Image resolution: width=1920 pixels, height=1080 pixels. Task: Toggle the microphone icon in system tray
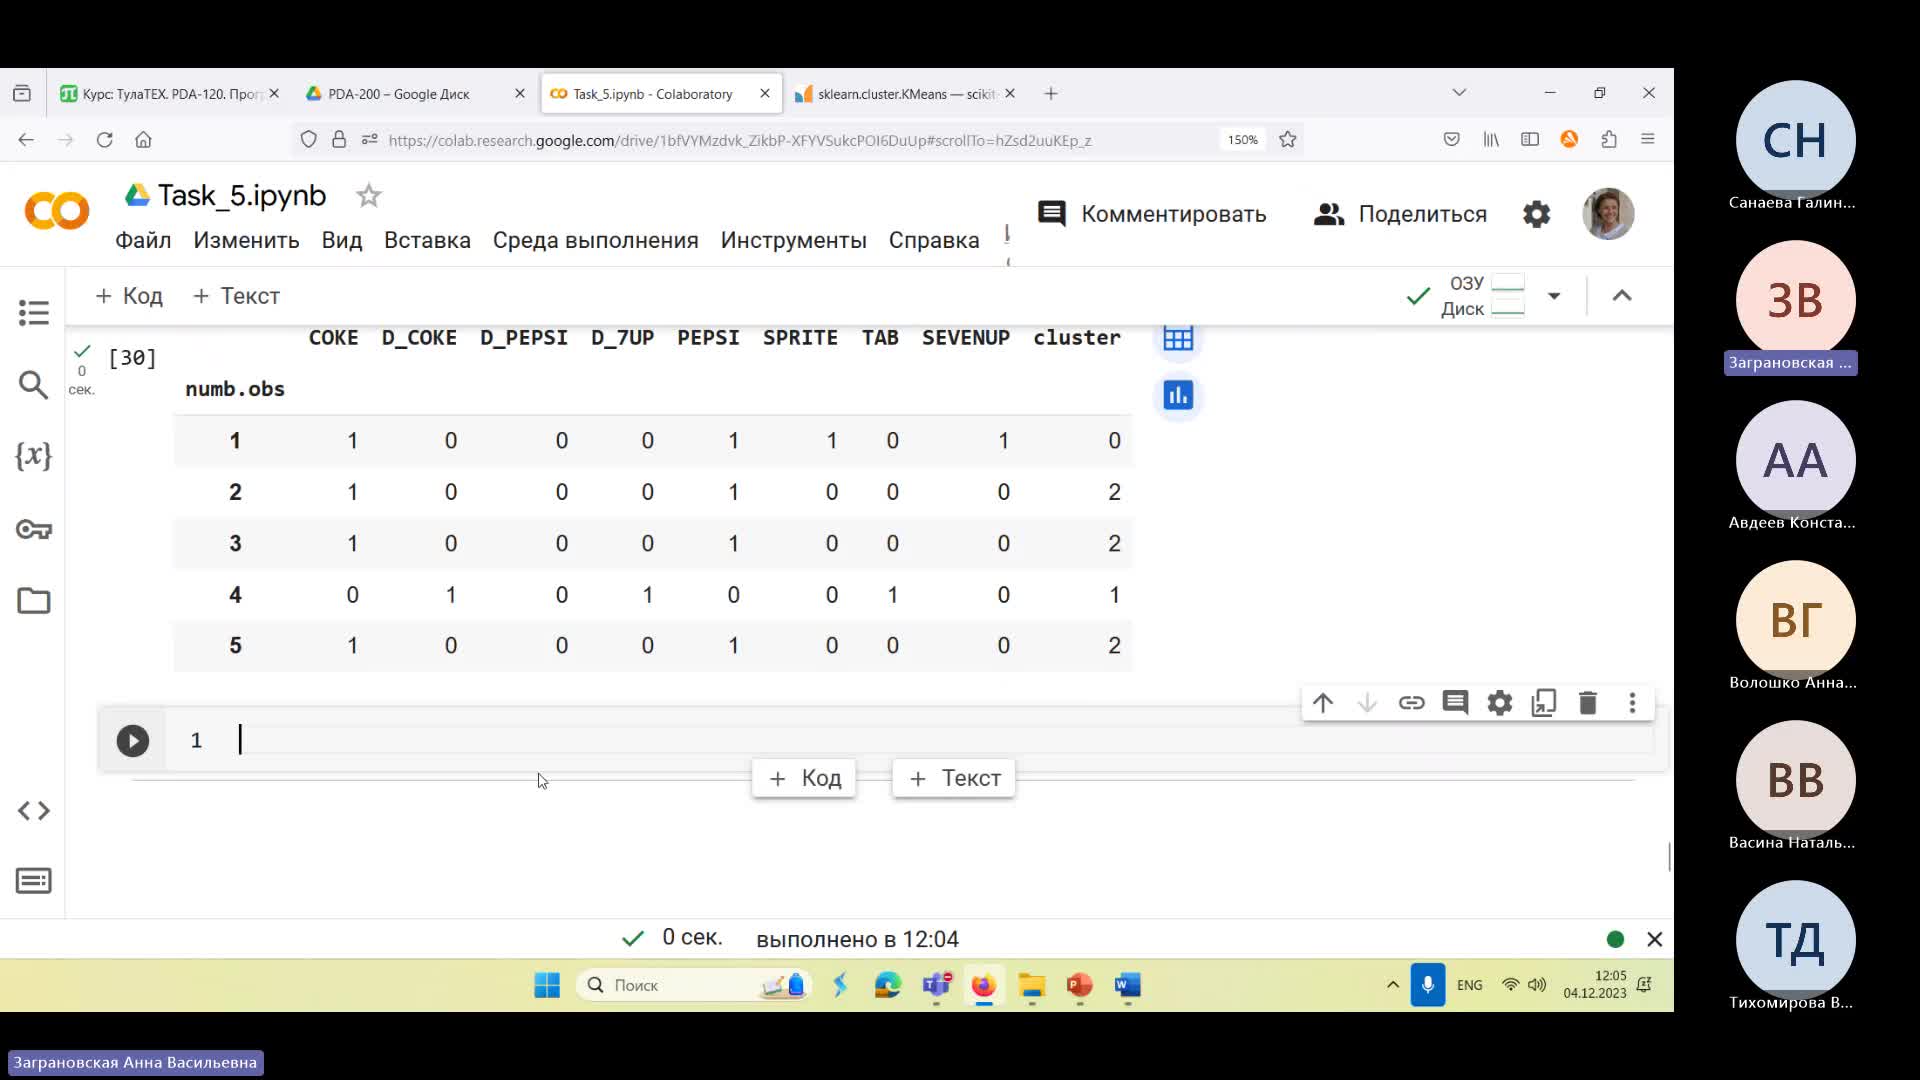pos(1427,985)
